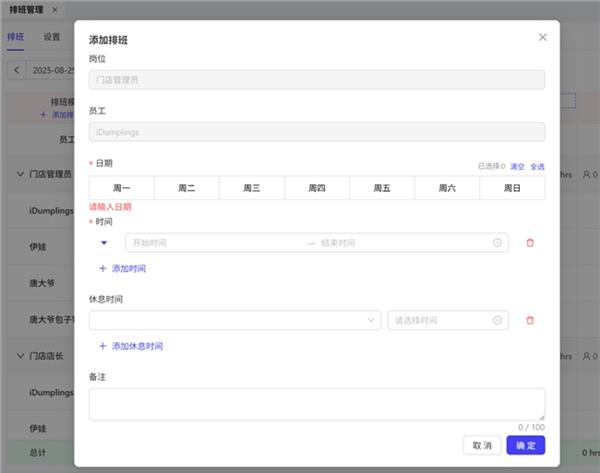Delete the time row using the red trash icon

pyautogui.click(x=530, y=243)
